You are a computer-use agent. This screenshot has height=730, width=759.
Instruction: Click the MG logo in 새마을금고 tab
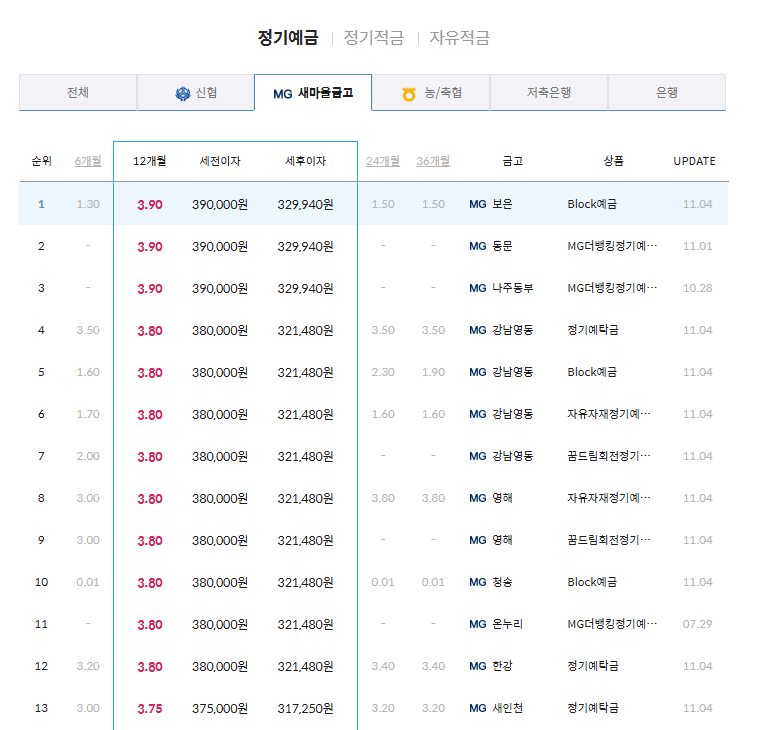pyautogui.click(x=283, y=94)
